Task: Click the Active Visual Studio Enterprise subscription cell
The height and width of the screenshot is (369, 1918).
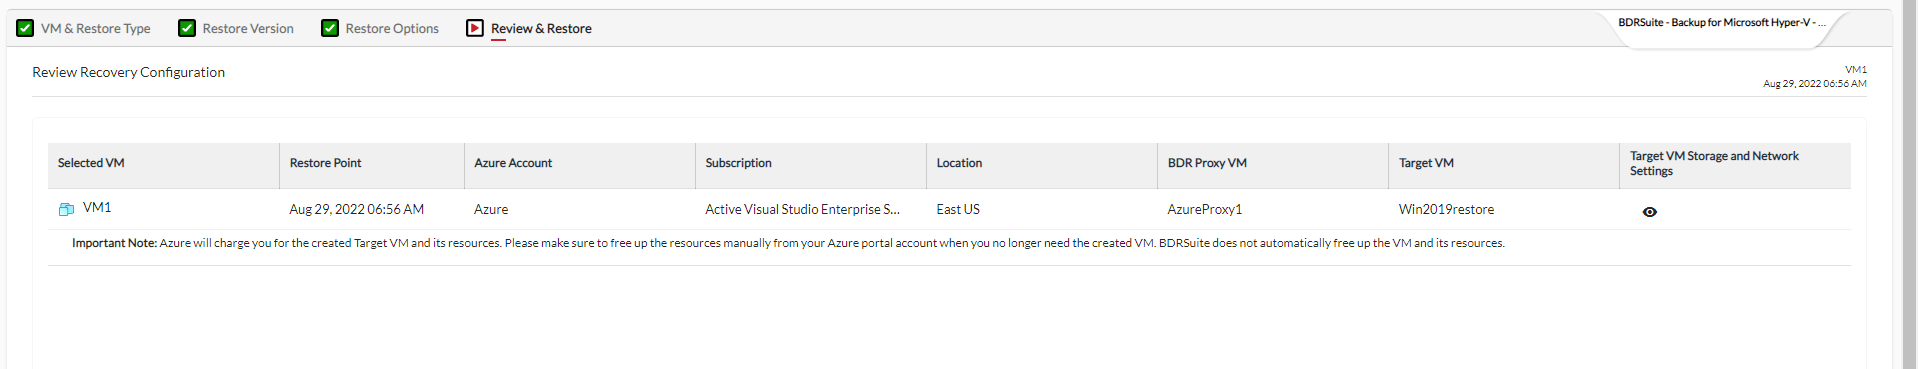Action: point(802,209)
